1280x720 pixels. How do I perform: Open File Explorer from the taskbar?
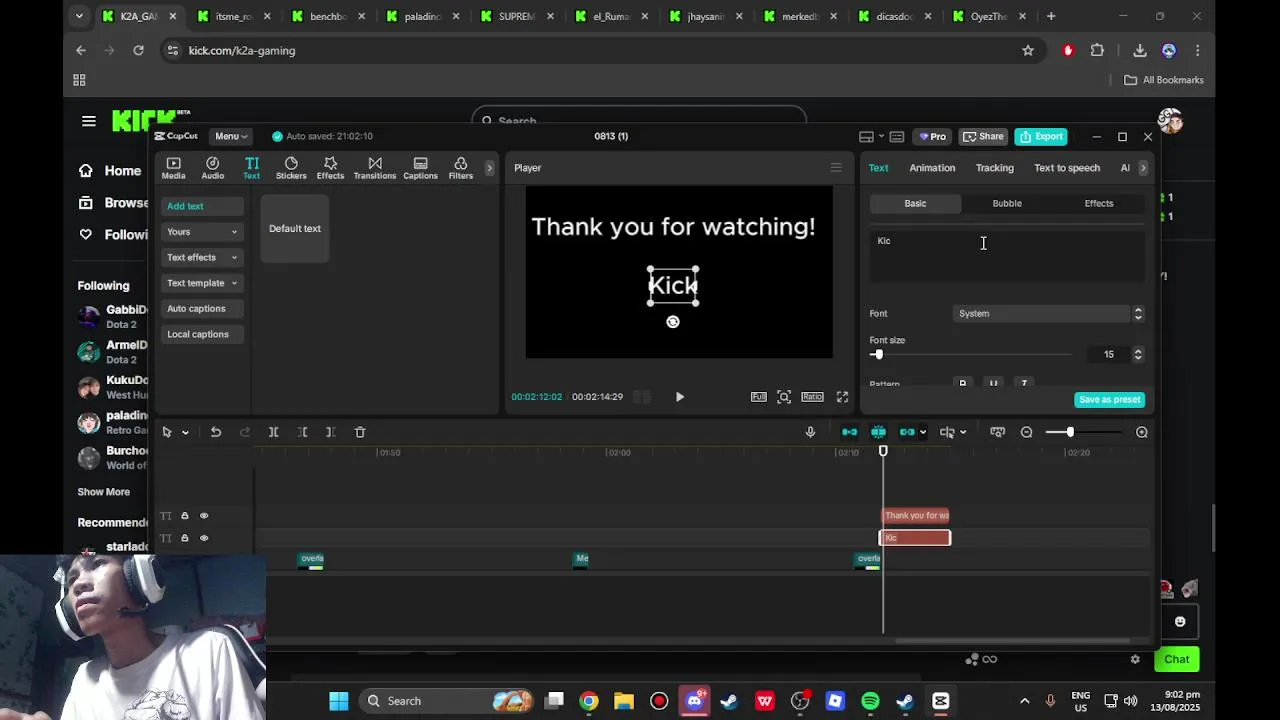point(624,701)
